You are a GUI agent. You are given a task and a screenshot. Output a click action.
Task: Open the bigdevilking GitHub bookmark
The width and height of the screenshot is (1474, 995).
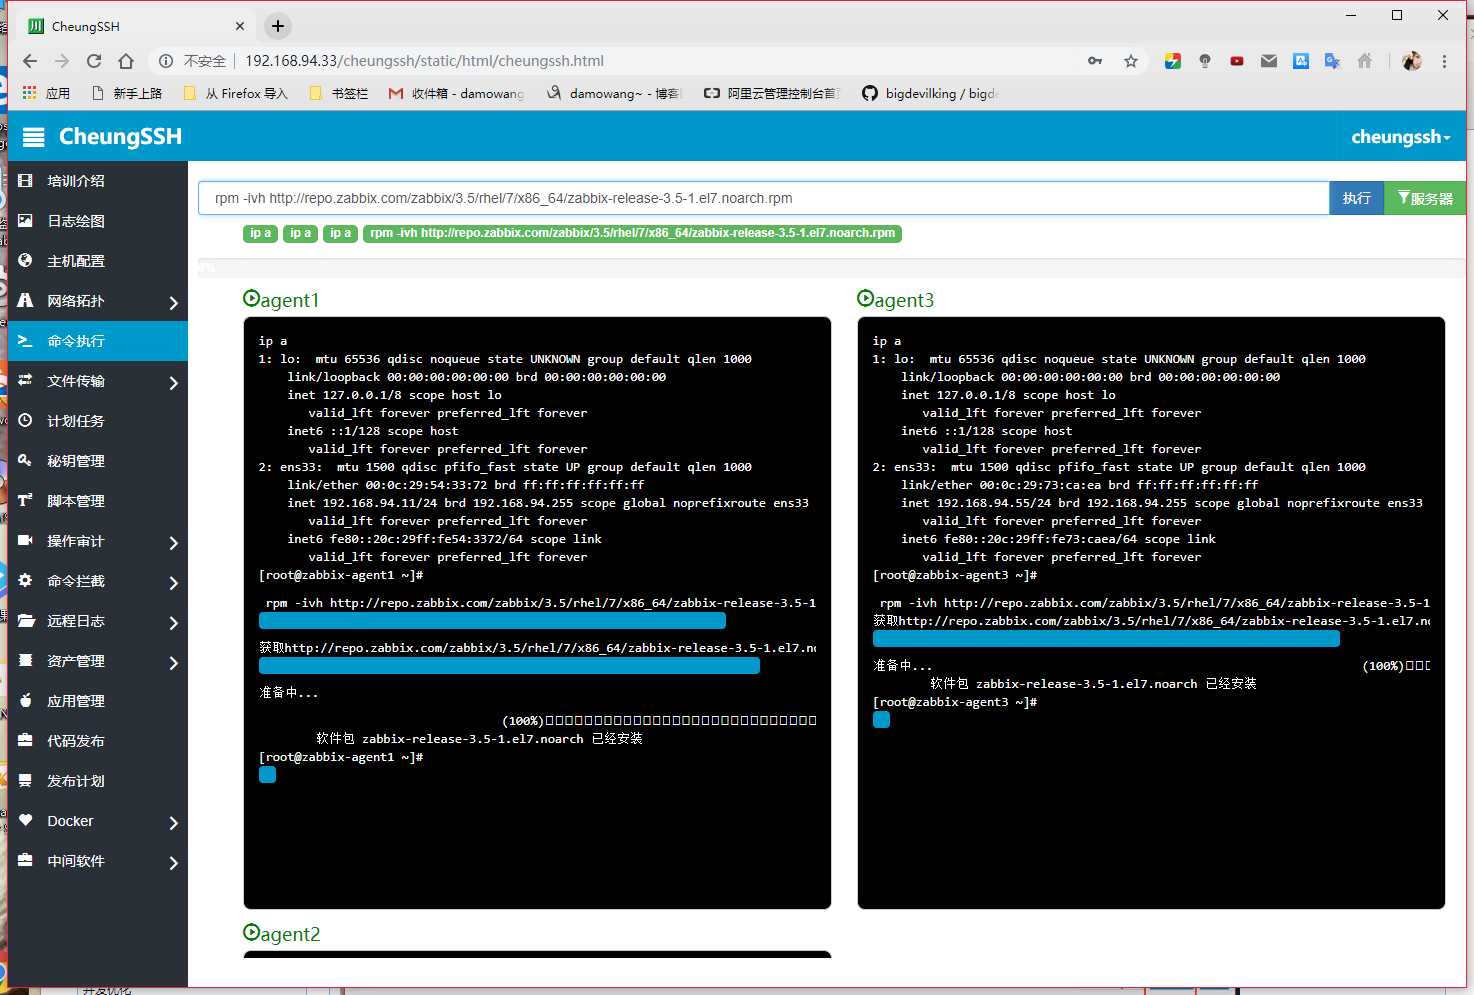(930, 93)
